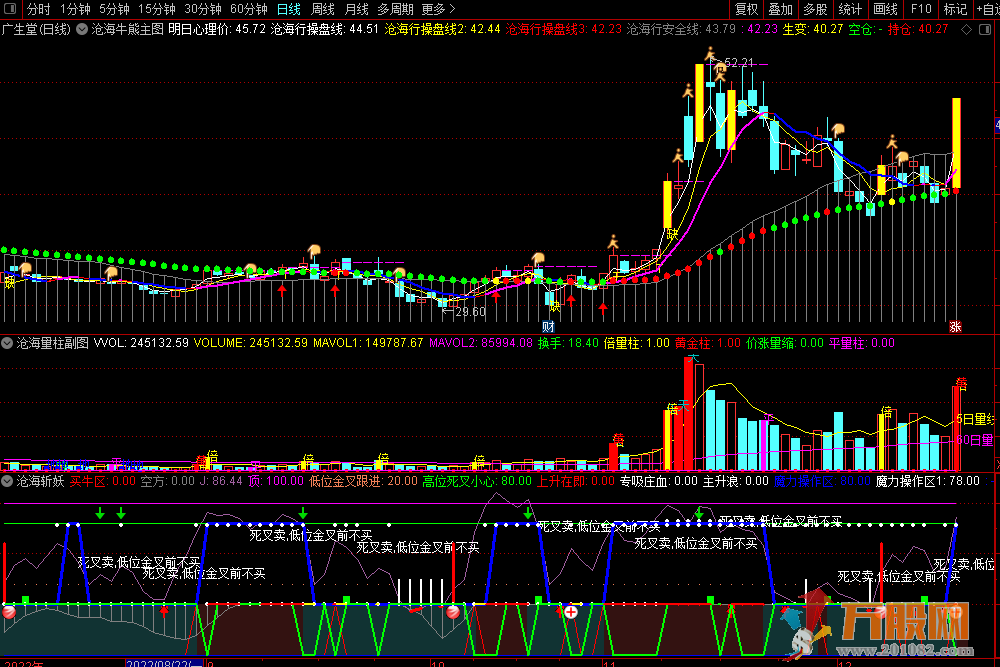Click the 叠加 overlay button
This screenshot has height=667, width=1000.
pos(781,9)
